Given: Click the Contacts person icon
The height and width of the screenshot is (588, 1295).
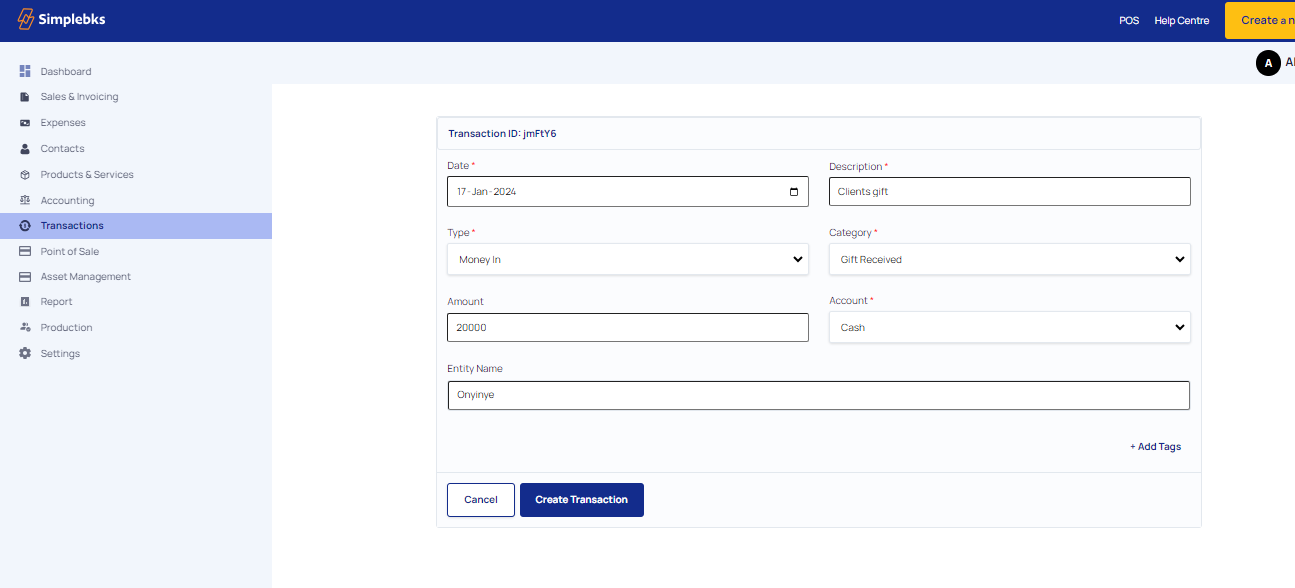Looking at the screenshot, I should click(x=25, y=148).
